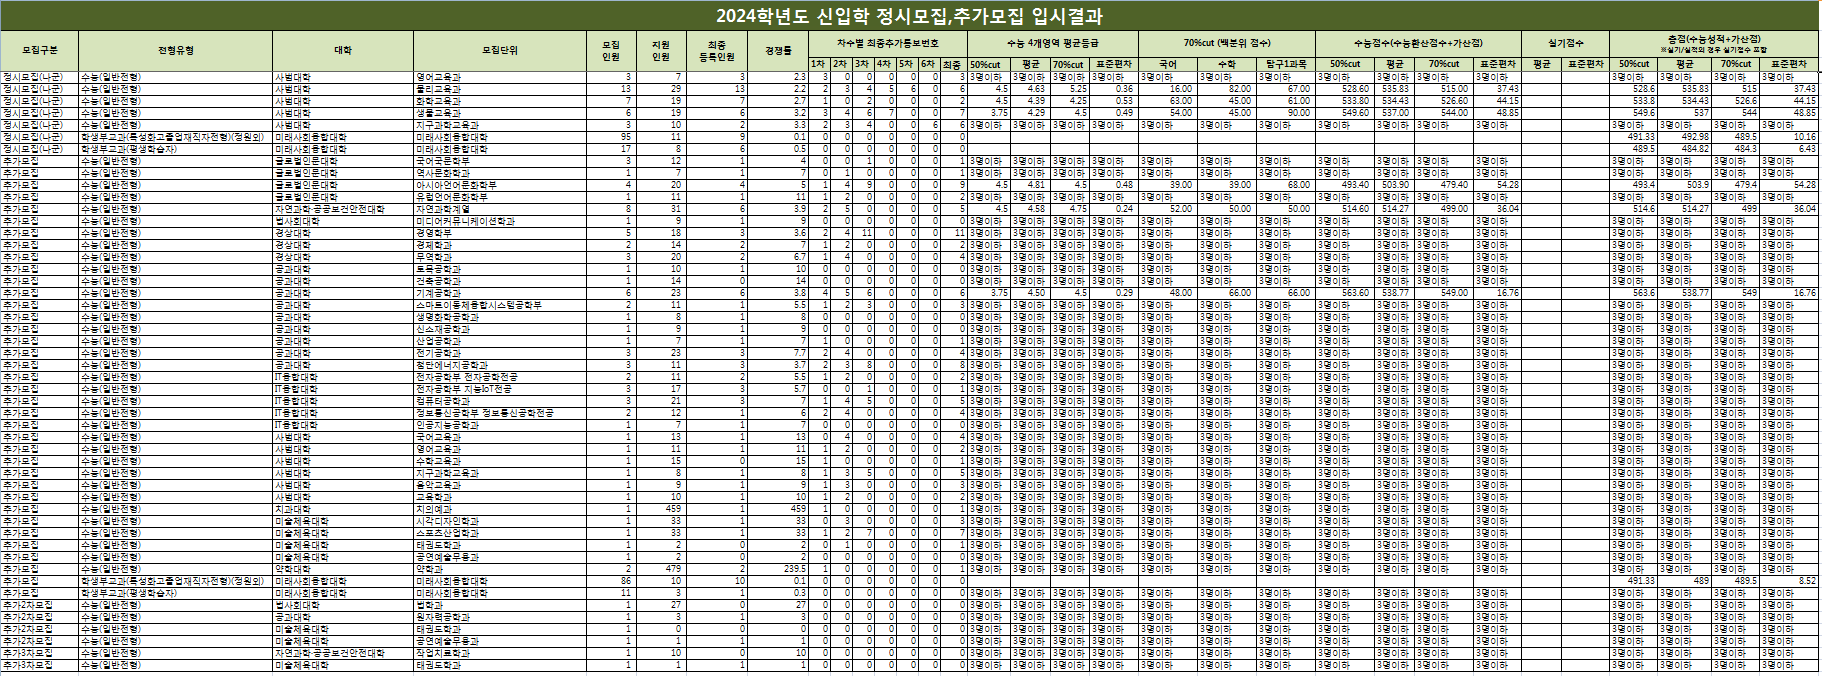Image resolution: width=1822 pixels, height=676 pixels.
Task: Select the '음악교육과' cell
Action: pyautogui.click(x=500, y=485)
